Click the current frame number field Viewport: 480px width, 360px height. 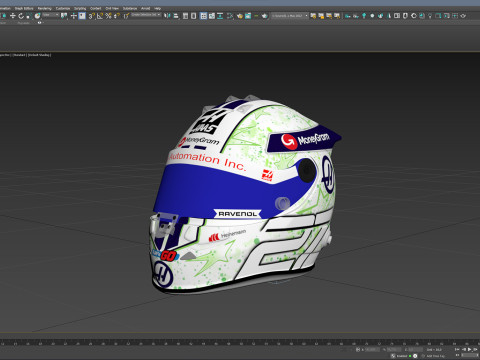point(469,355)
